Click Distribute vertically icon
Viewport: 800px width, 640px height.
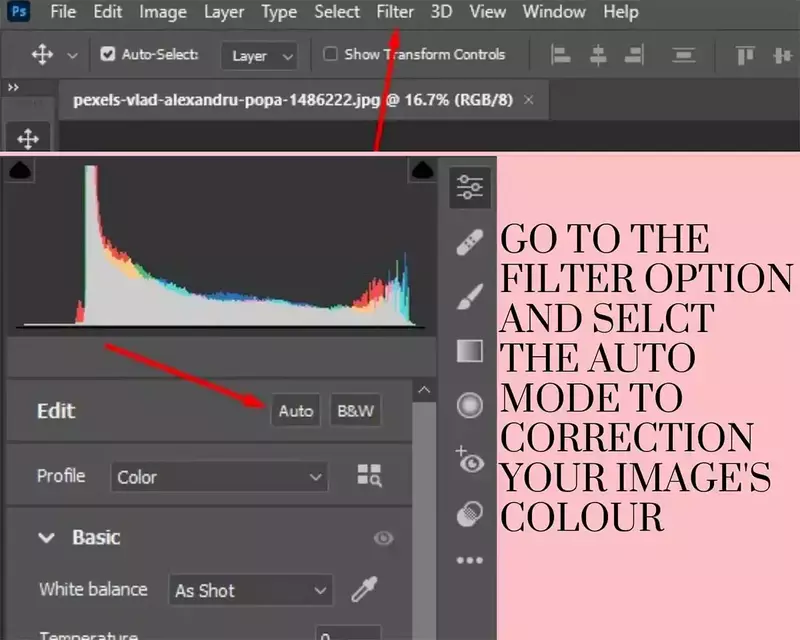click(x=684, y=55)
